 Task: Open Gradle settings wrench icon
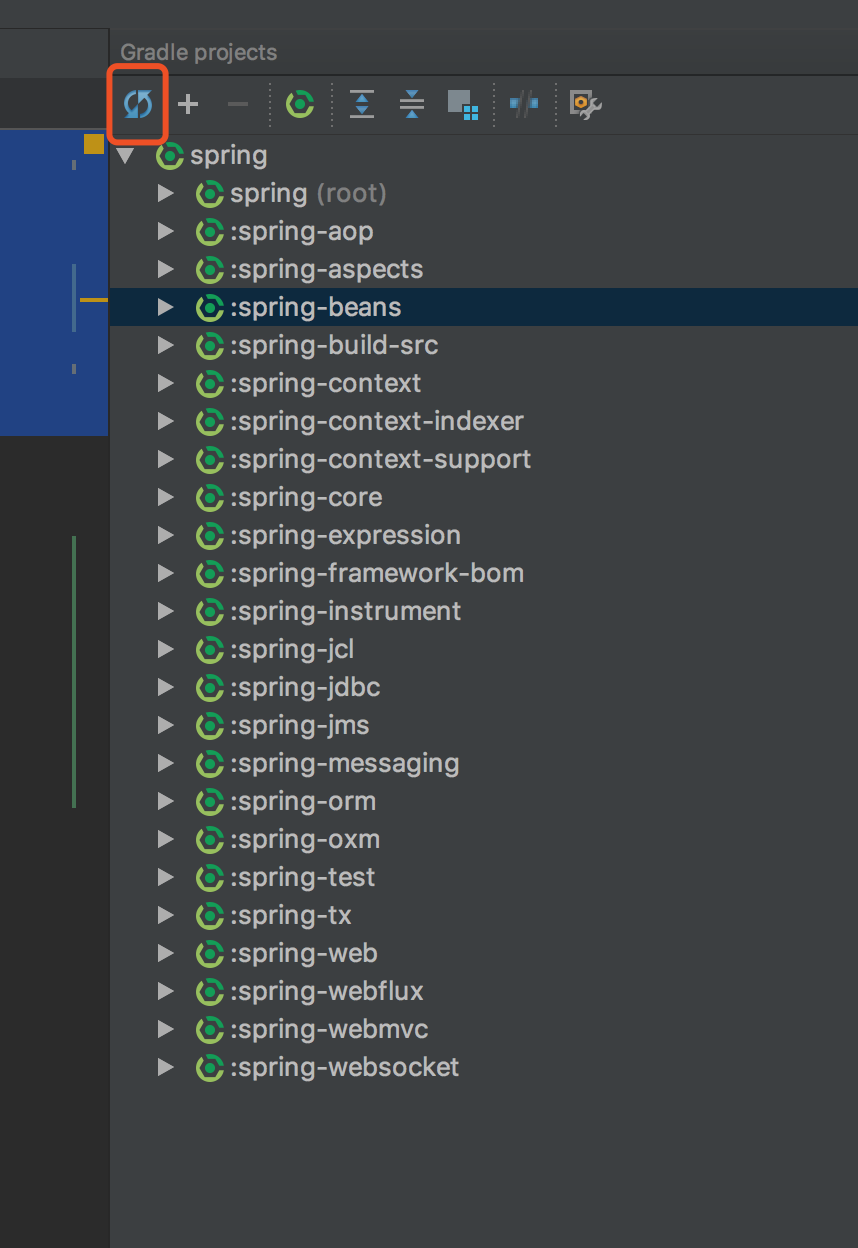click(585, 104)
